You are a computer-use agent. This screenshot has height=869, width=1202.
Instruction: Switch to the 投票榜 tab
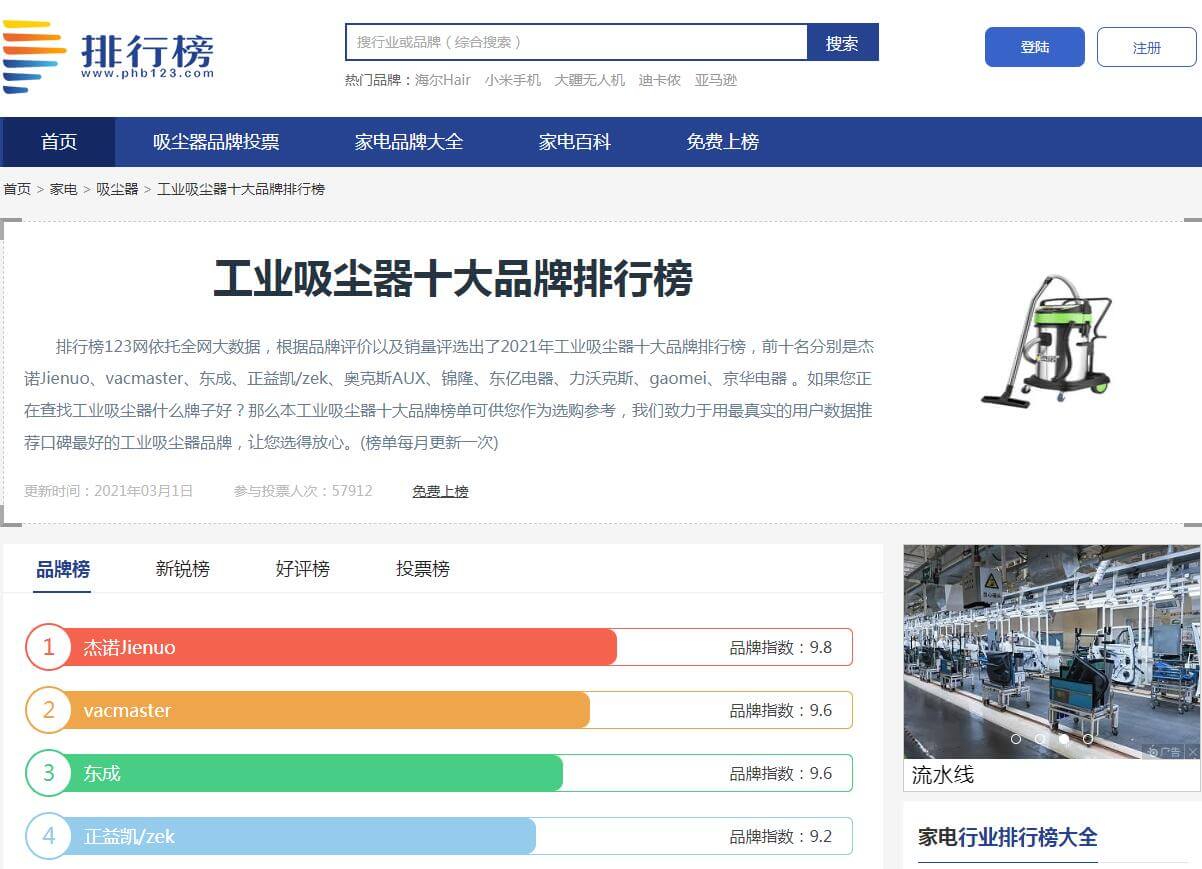[x=423, y=569]
